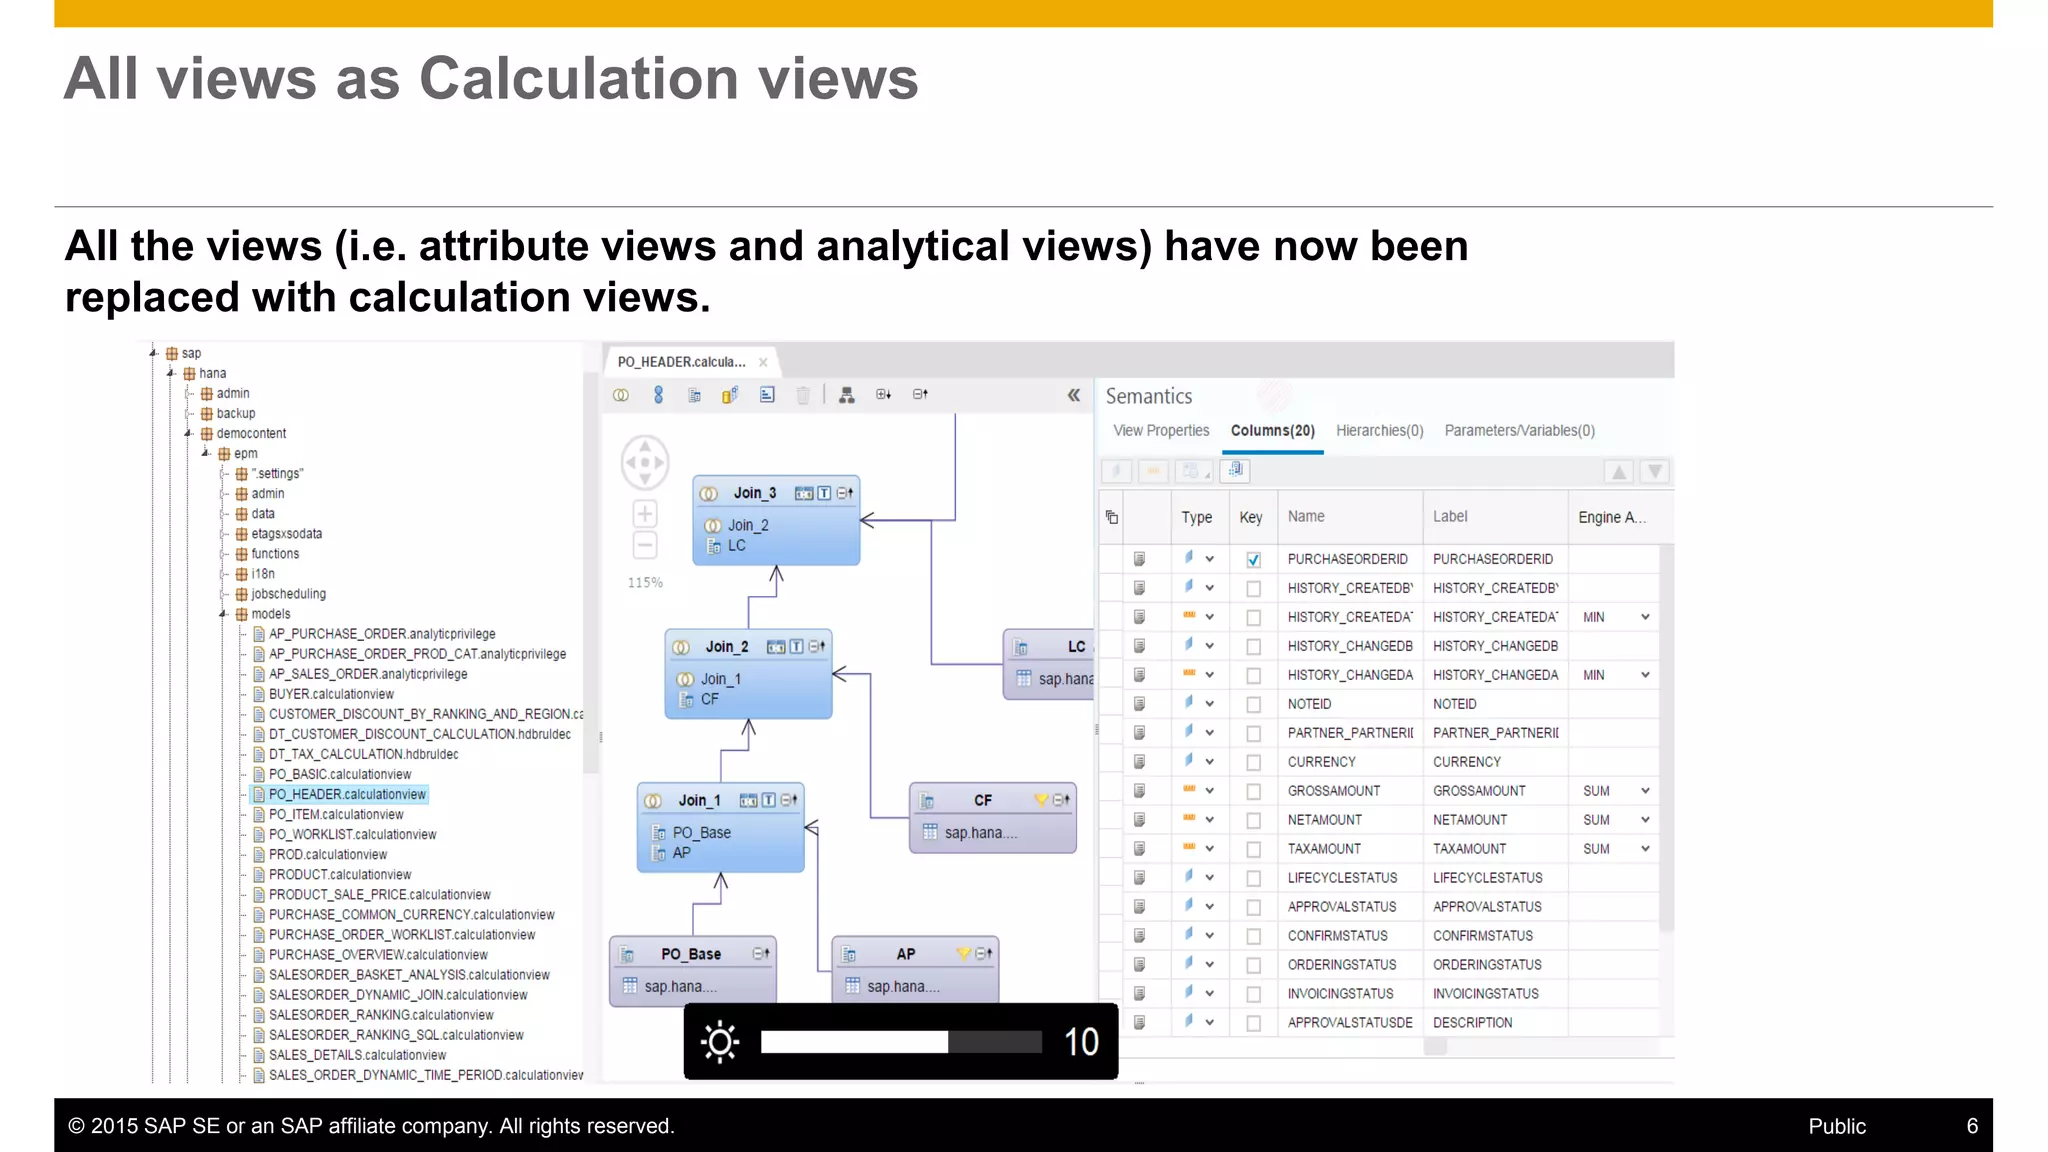The width and height of the screenshot is (2048, 1152).
Task: Collapse the models folder in tree
Action: point(224,614)
